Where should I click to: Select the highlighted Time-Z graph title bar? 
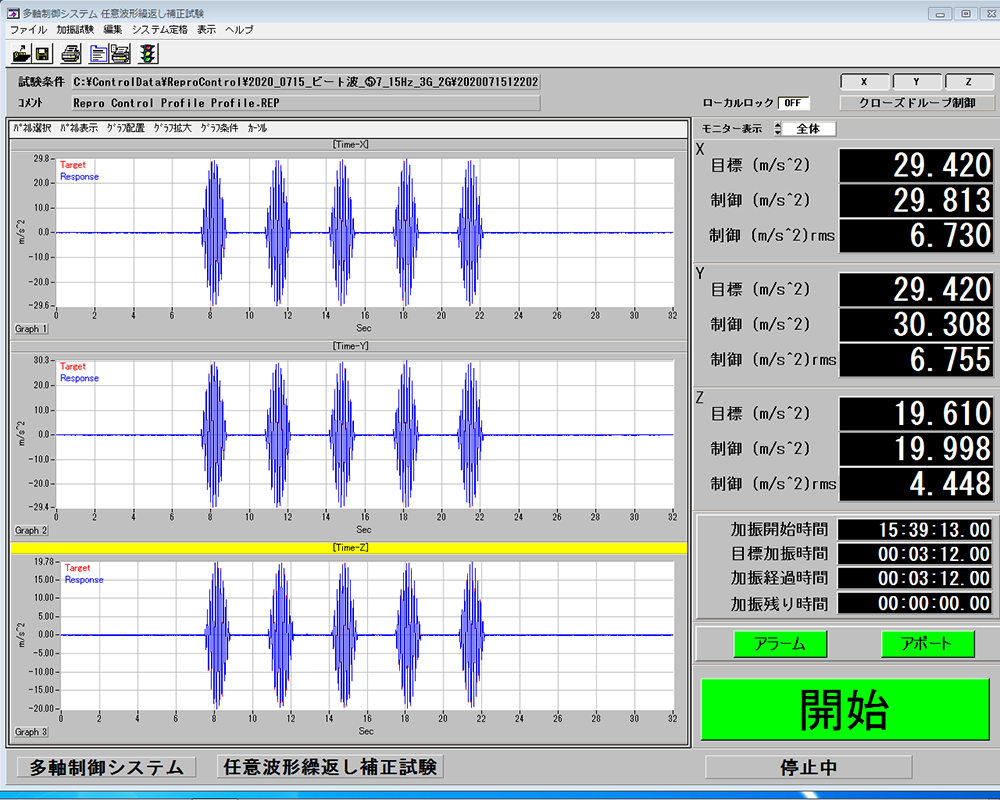[x=349, y=547]
